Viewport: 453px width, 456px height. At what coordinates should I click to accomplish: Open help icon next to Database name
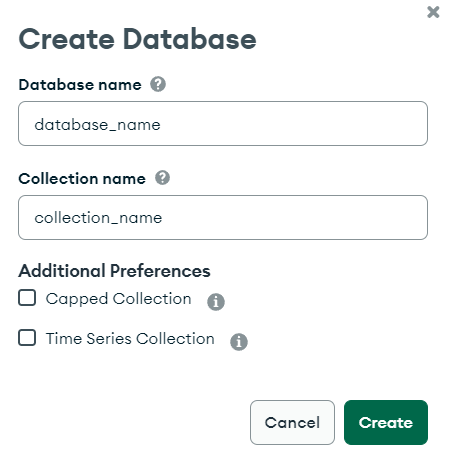(158, 84)
